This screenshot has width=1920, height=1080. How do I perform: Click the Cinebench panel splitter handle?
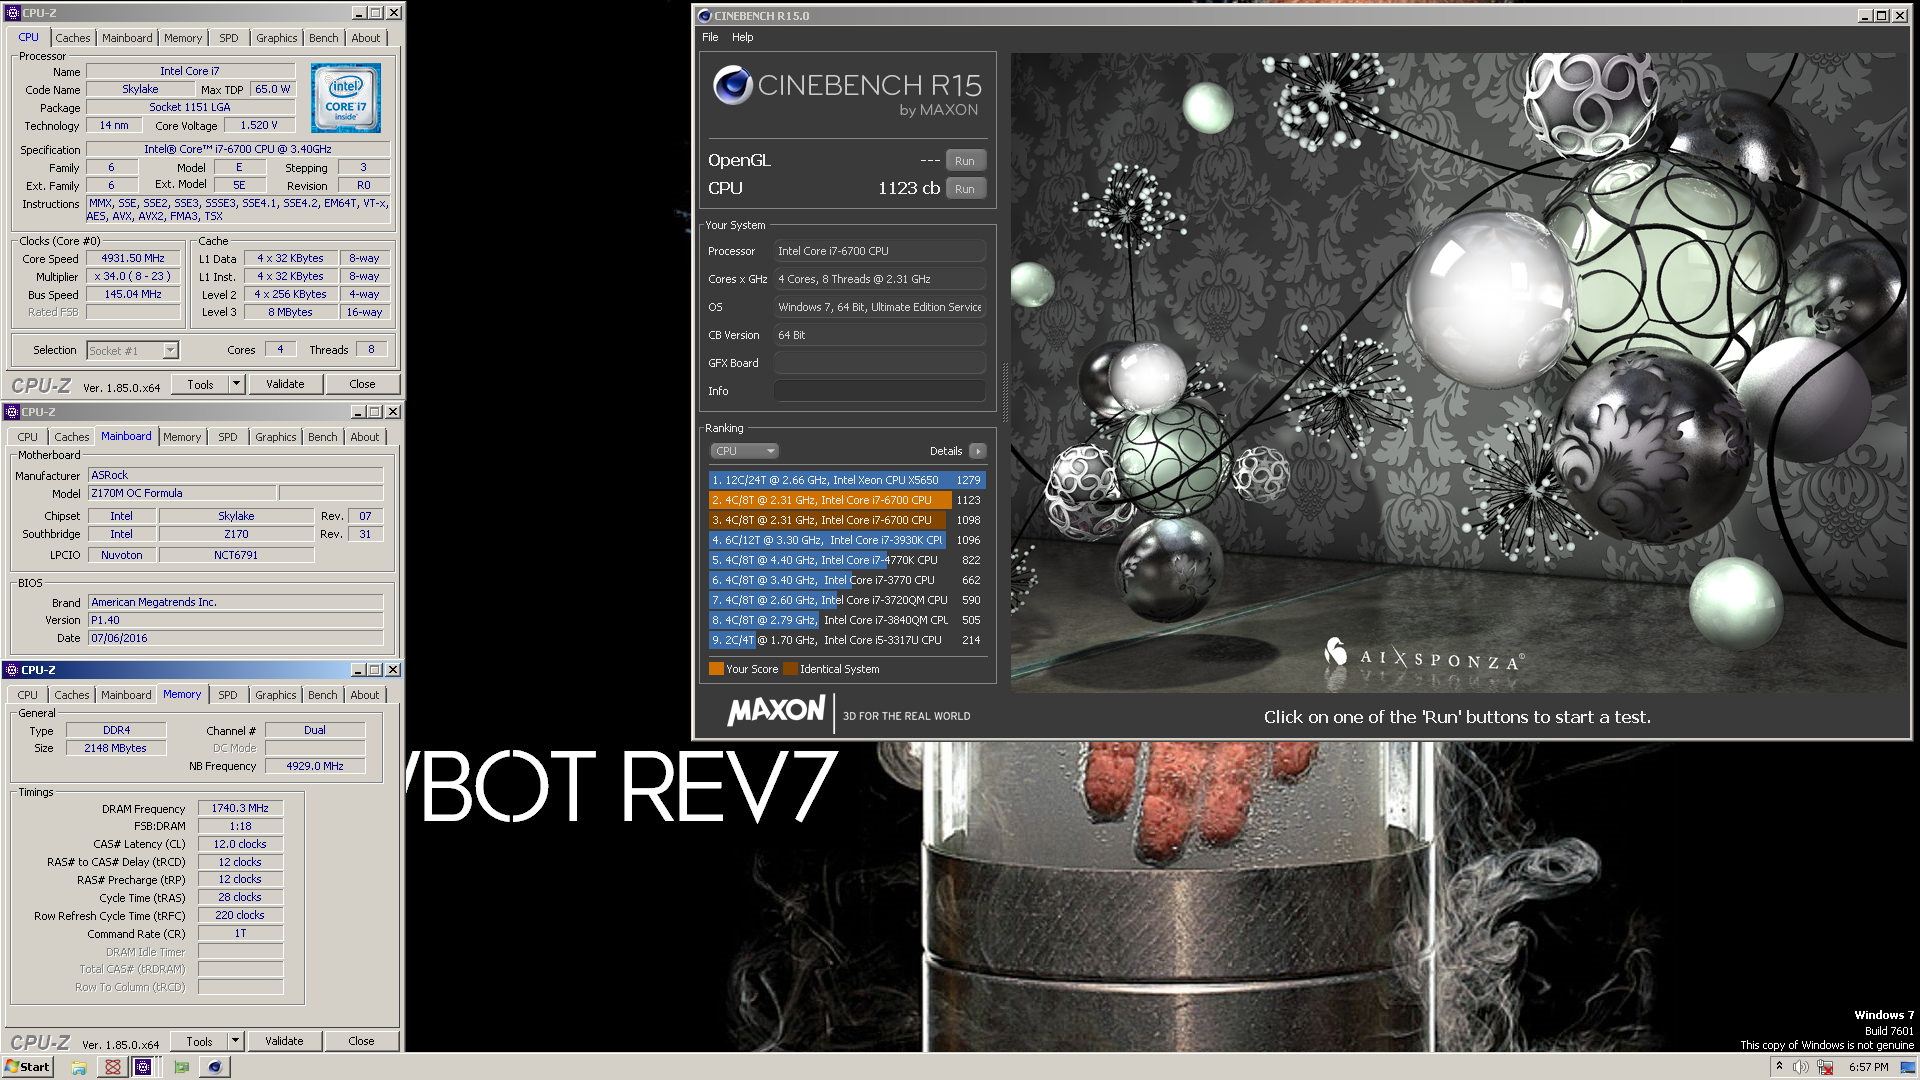[1004, 392]
